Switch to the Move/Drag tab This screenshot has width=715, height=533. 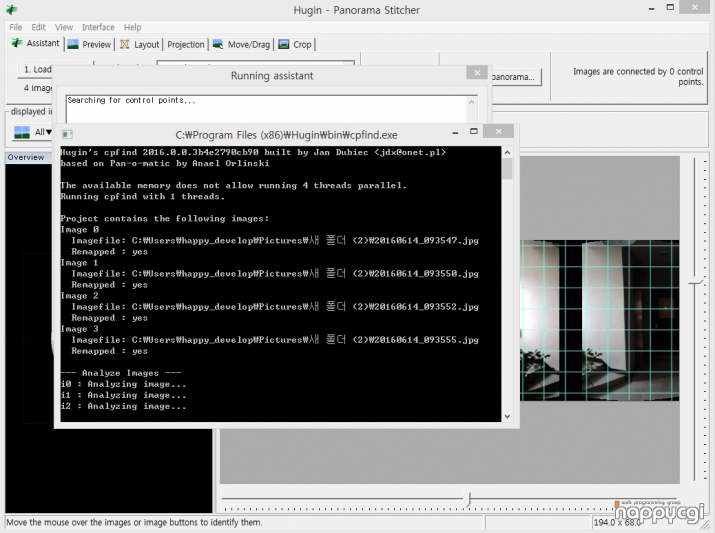click(x=242, y=44)
